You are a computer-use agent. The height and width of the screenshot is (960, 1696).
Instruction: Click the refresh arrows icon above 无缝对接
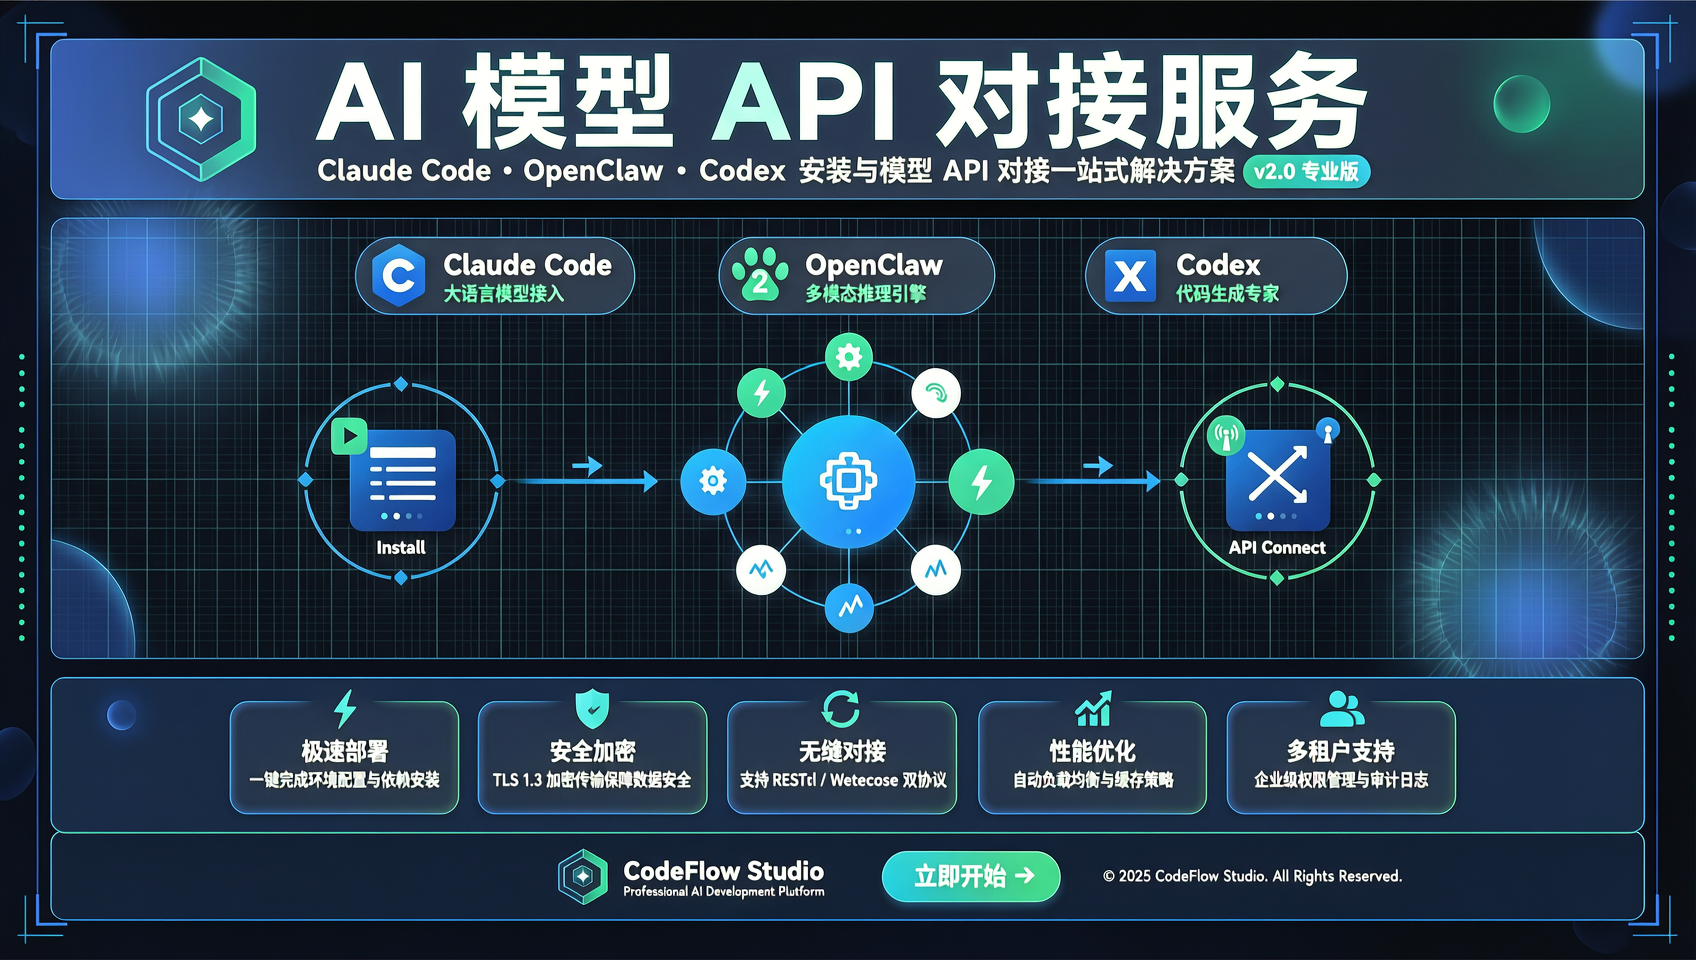841,708
